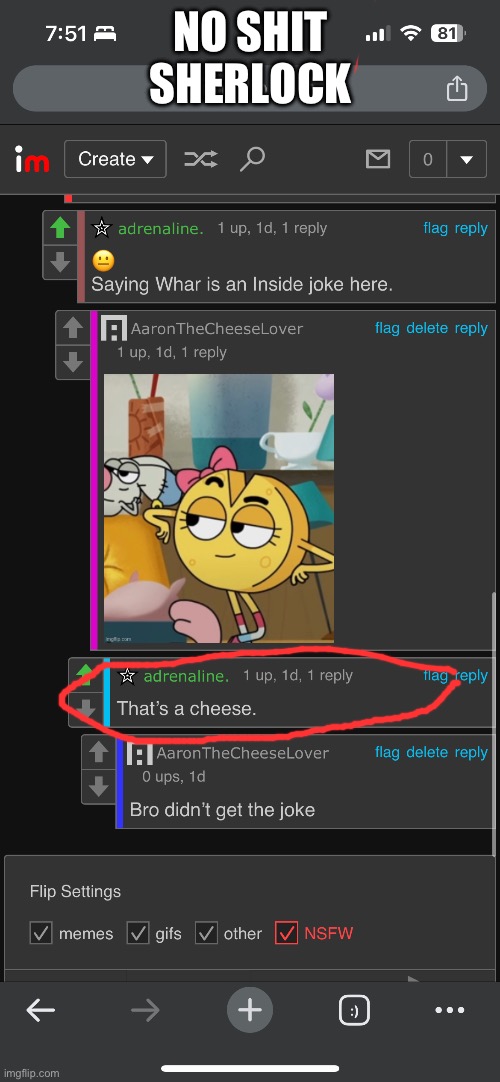
Task: Reply to adrenaline's Whar inside joke comment
Action: click(471, 228)
